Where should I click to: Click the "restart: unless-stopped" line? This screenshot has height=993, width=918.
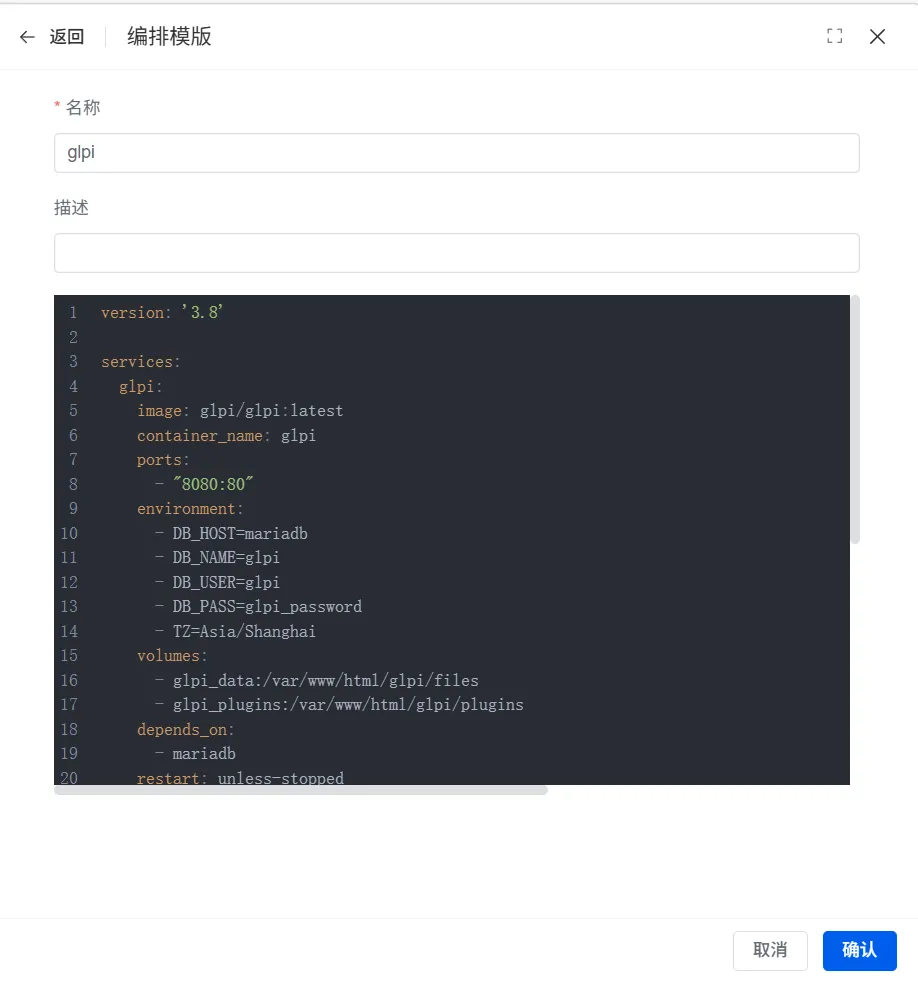tap(241, 778)
